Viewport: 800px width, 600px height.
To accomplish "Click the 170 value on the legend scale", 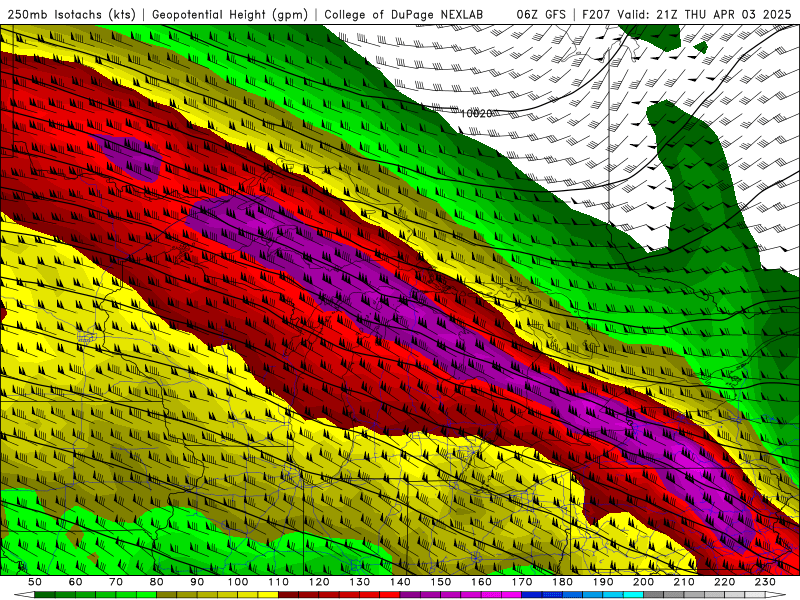I will (522, 582).
